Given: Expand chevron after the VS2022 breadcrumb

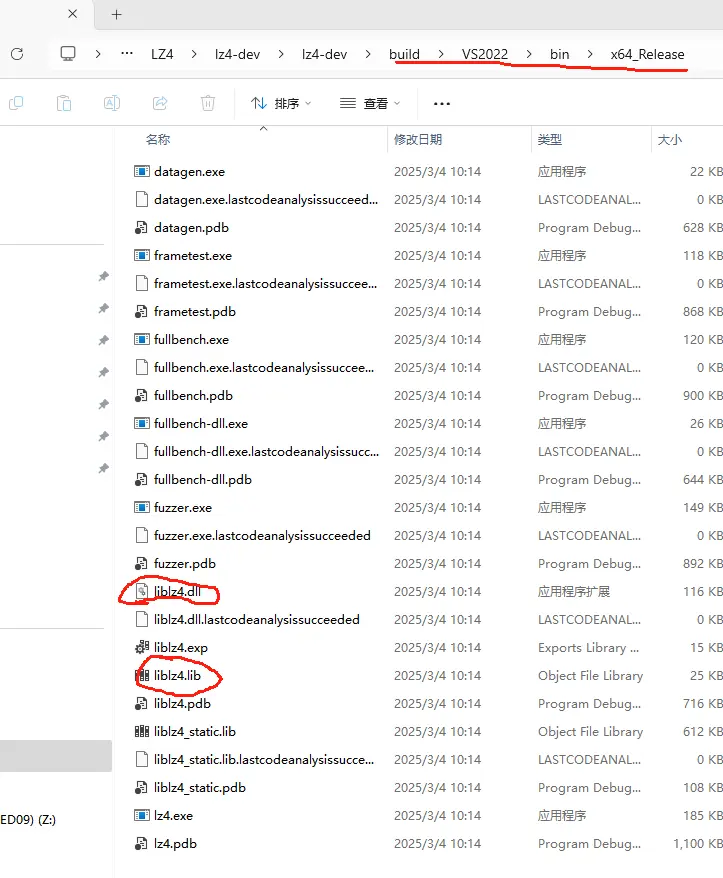Looking at the screenshot, I should 529,54.
